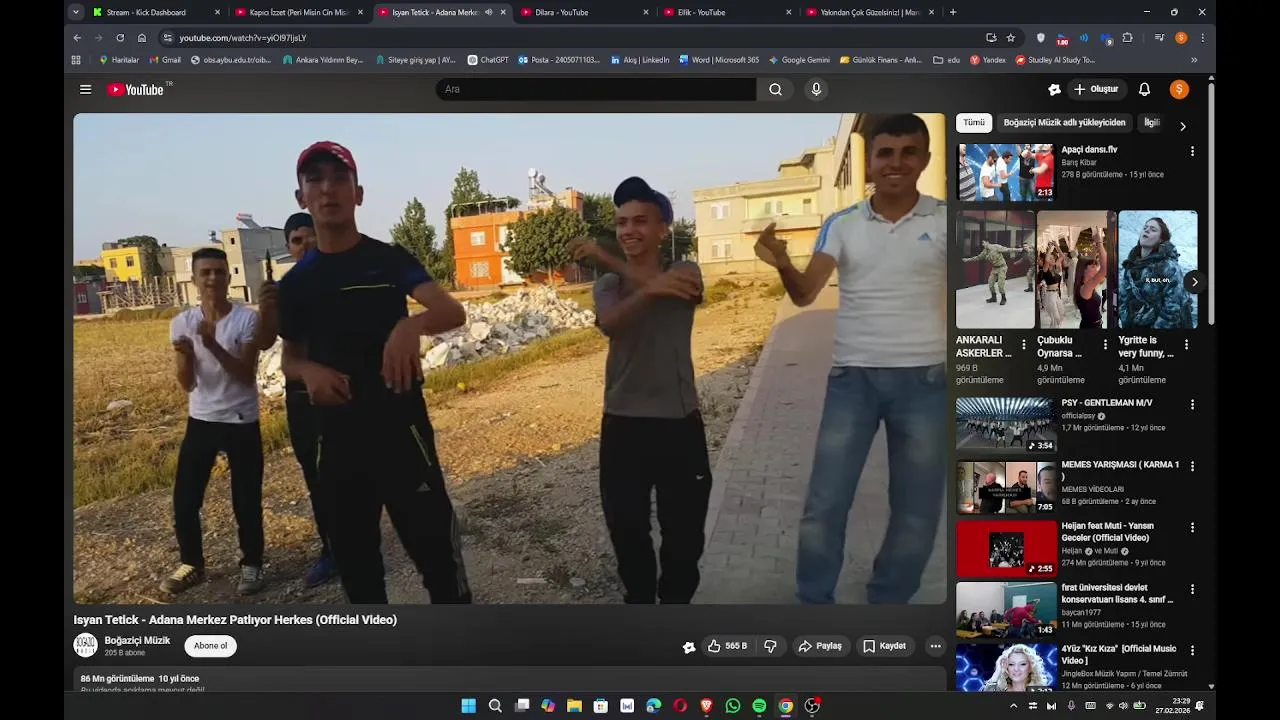
Task: Click the browser address bar URL
Action: [x=243, y=37]
